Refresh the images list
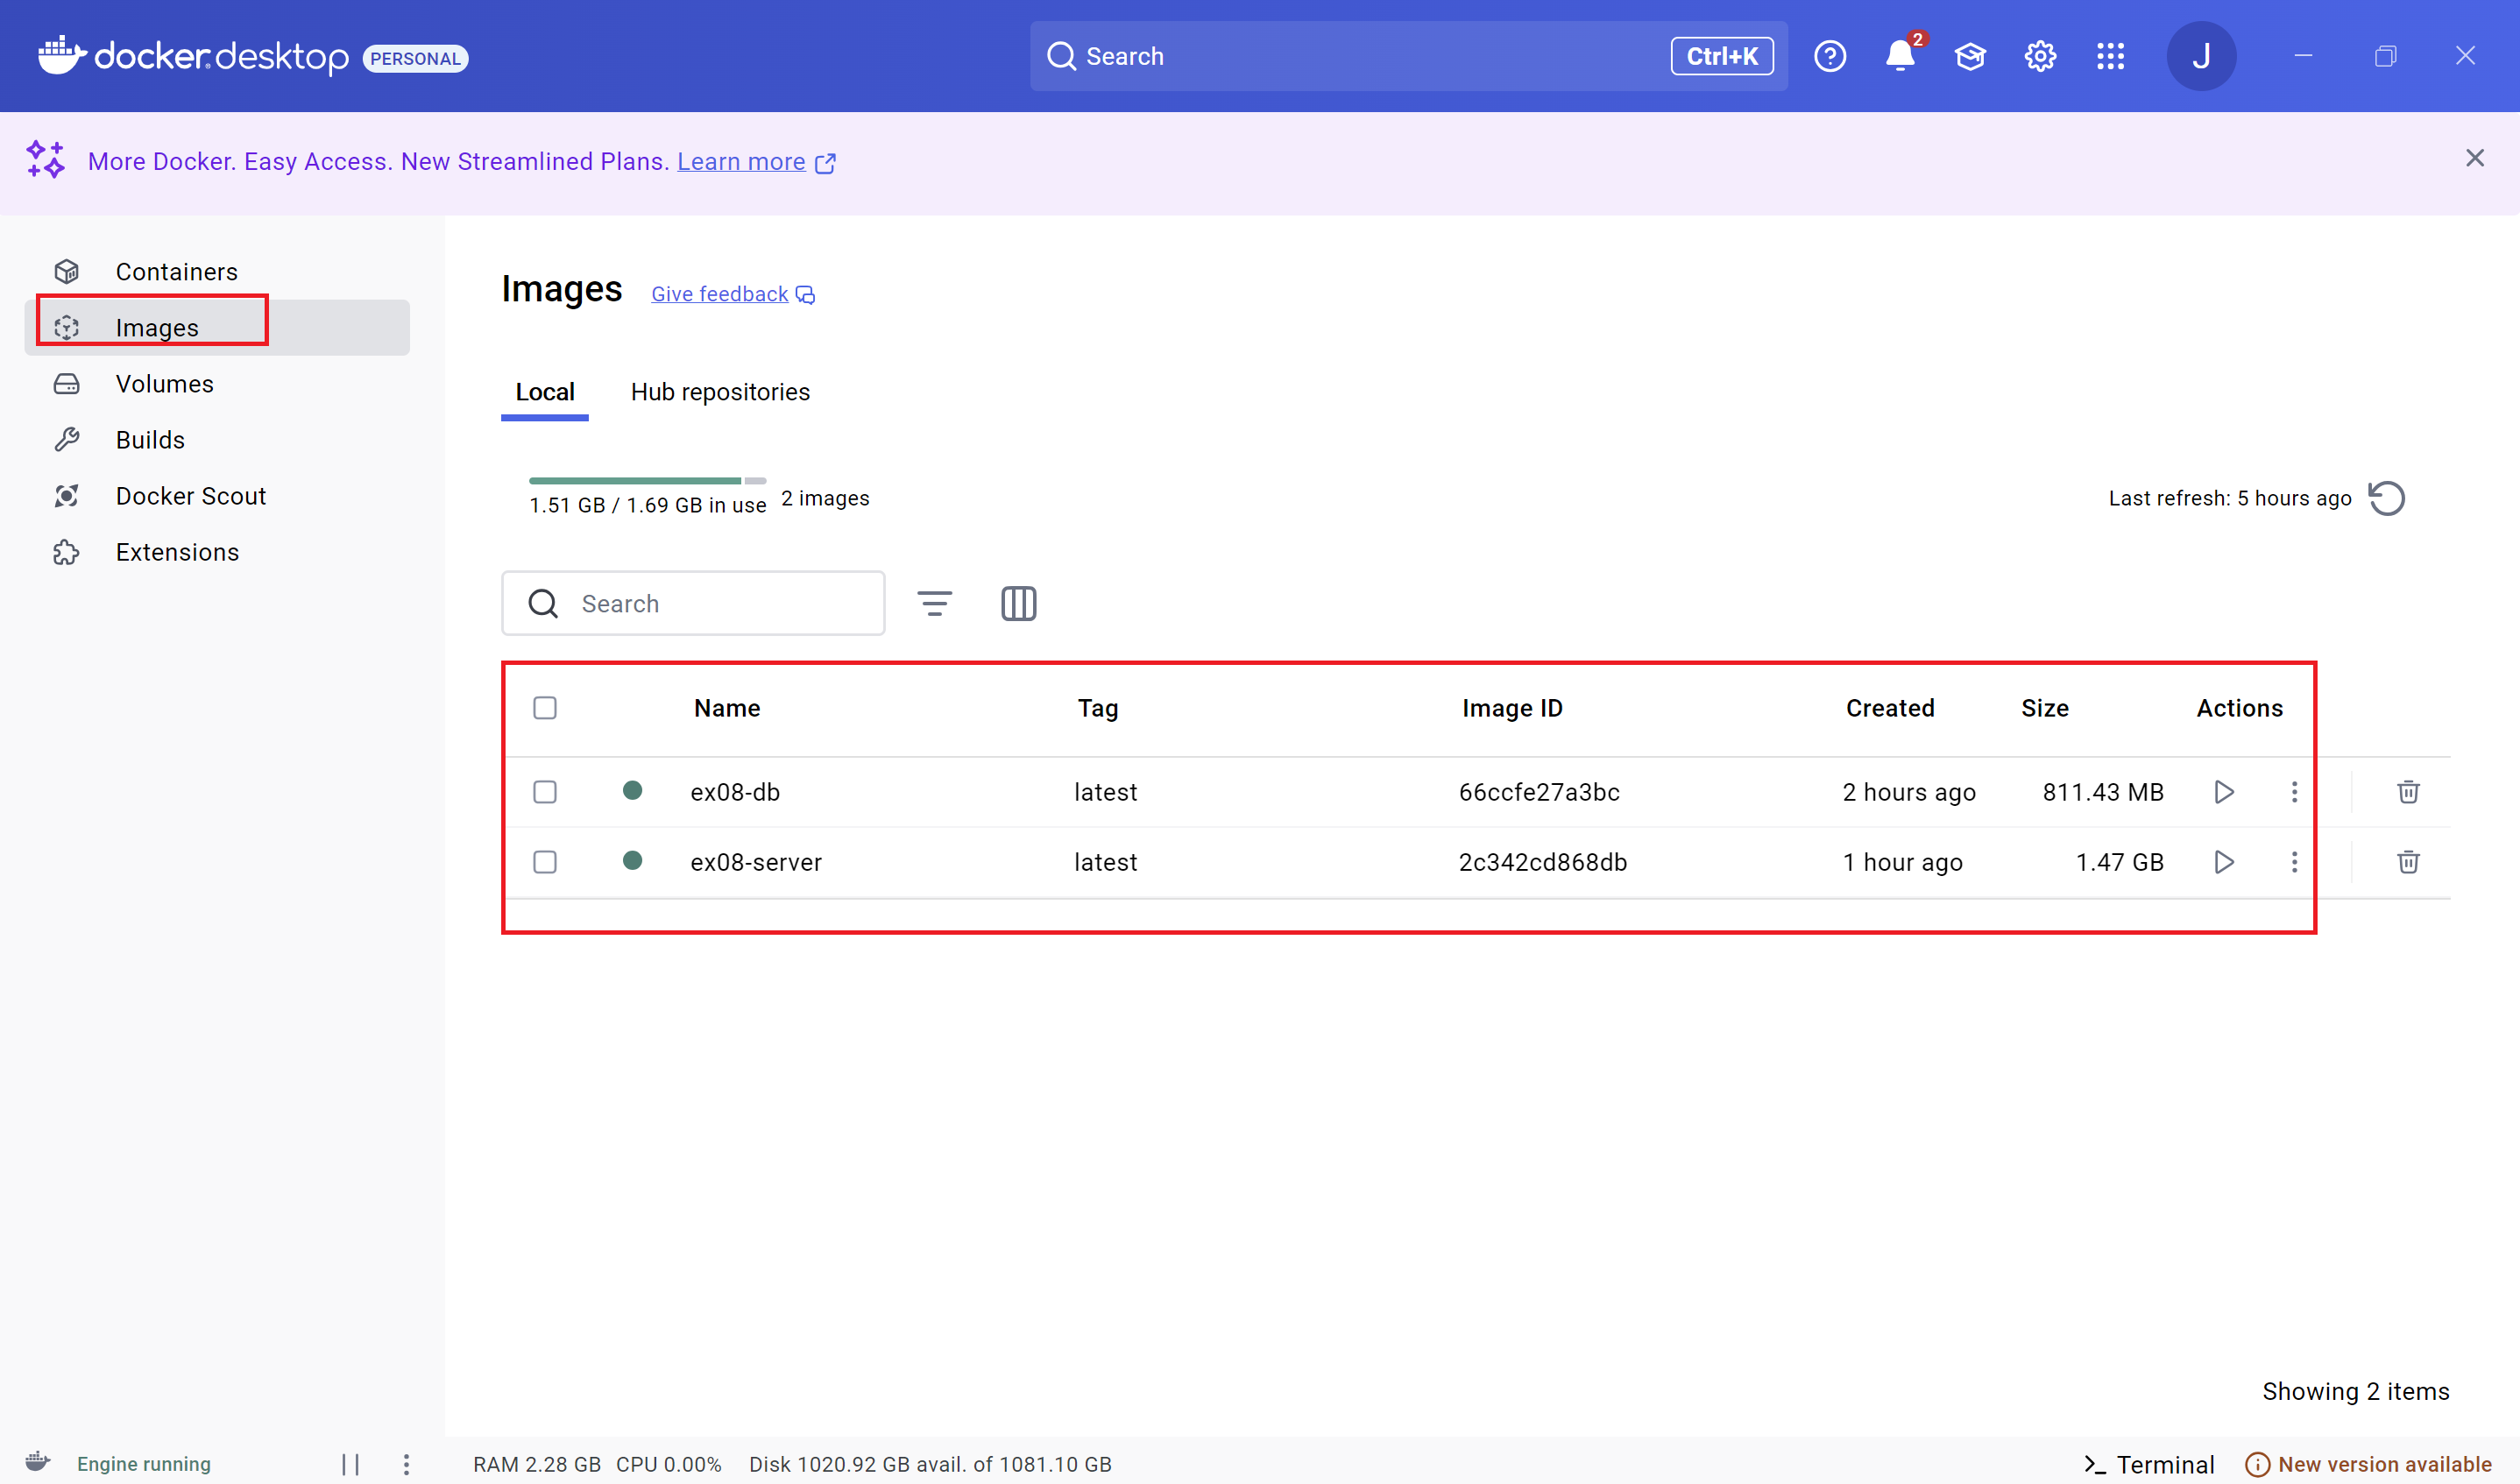The width and height of the screenshot is (2520, 1484). (x=2387, y=498)
